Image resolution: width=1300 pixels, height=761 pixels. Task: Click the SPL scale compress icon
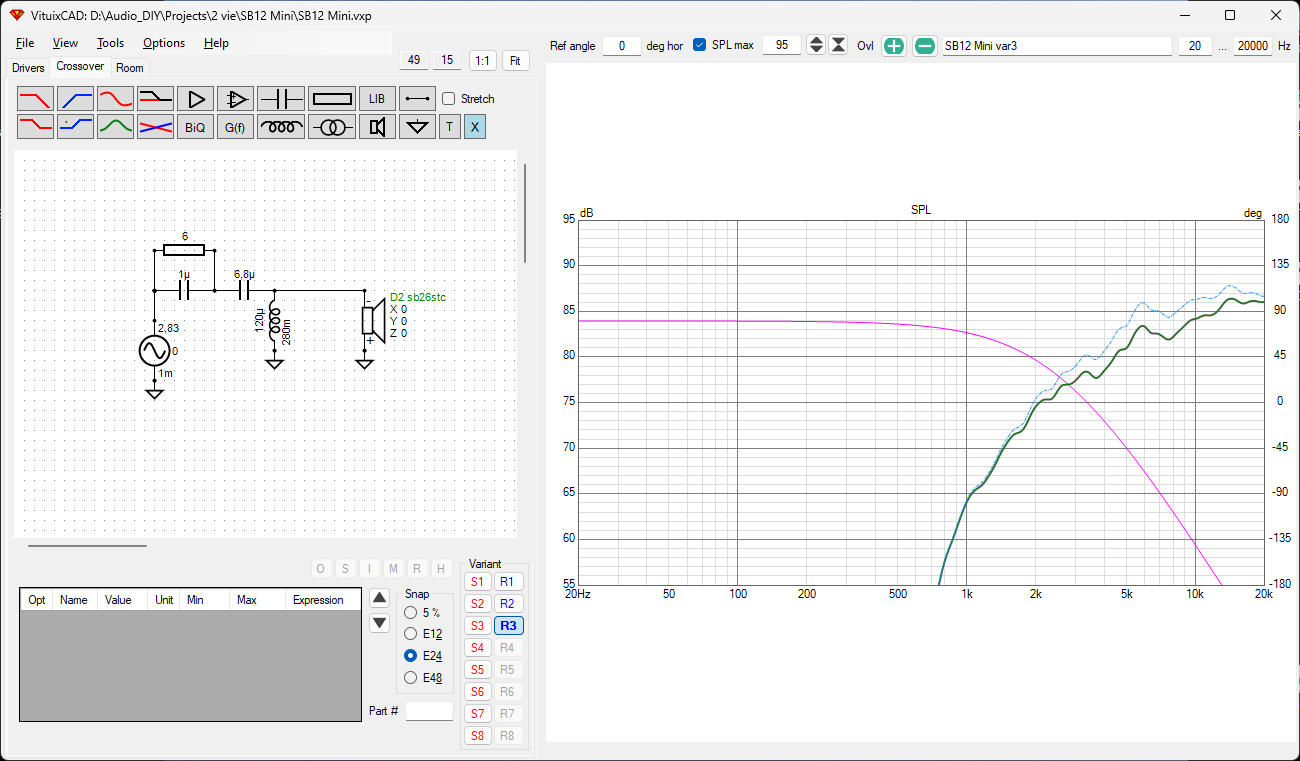pyautogui.click(x=838, y=45)
